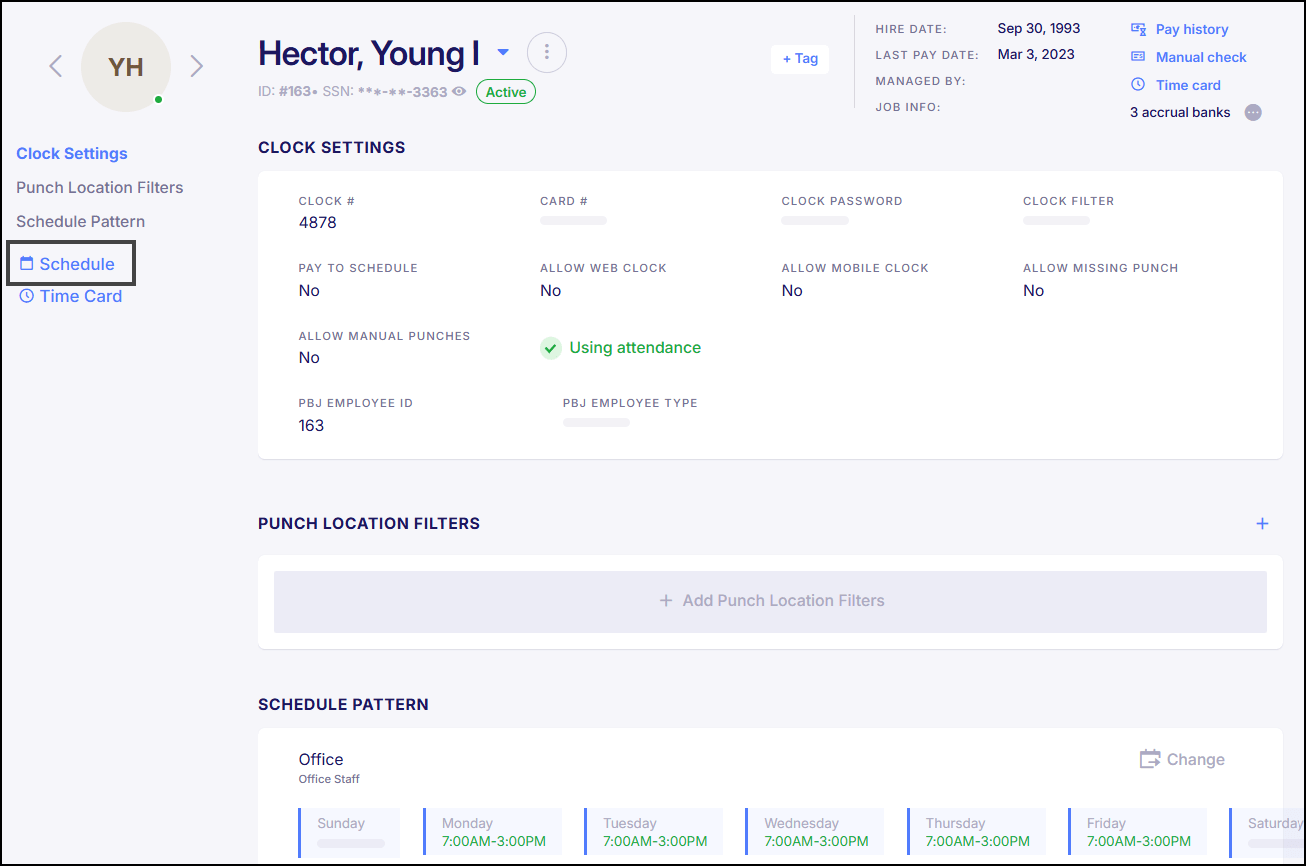1306x866 pixels.
Task: Select Schedule Pattern in sidebar
Action: (81, 221)
